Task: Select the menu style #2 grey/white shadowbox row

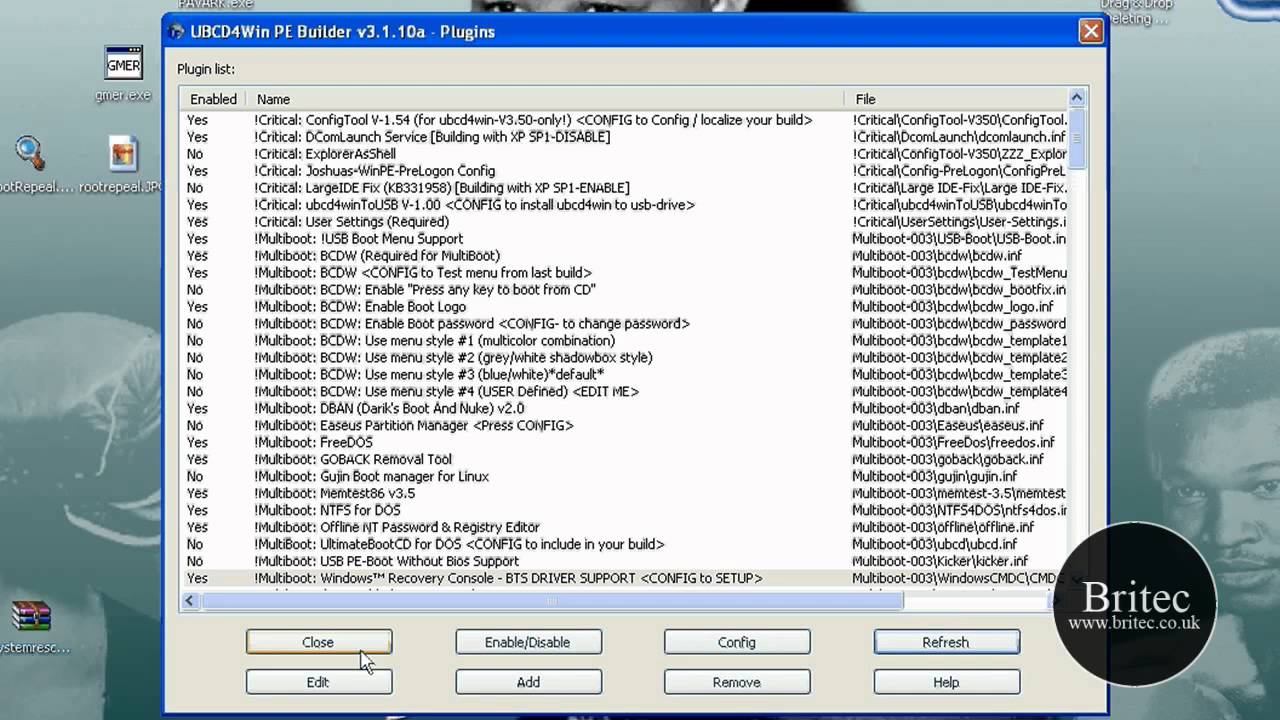Action: (624, 358)
